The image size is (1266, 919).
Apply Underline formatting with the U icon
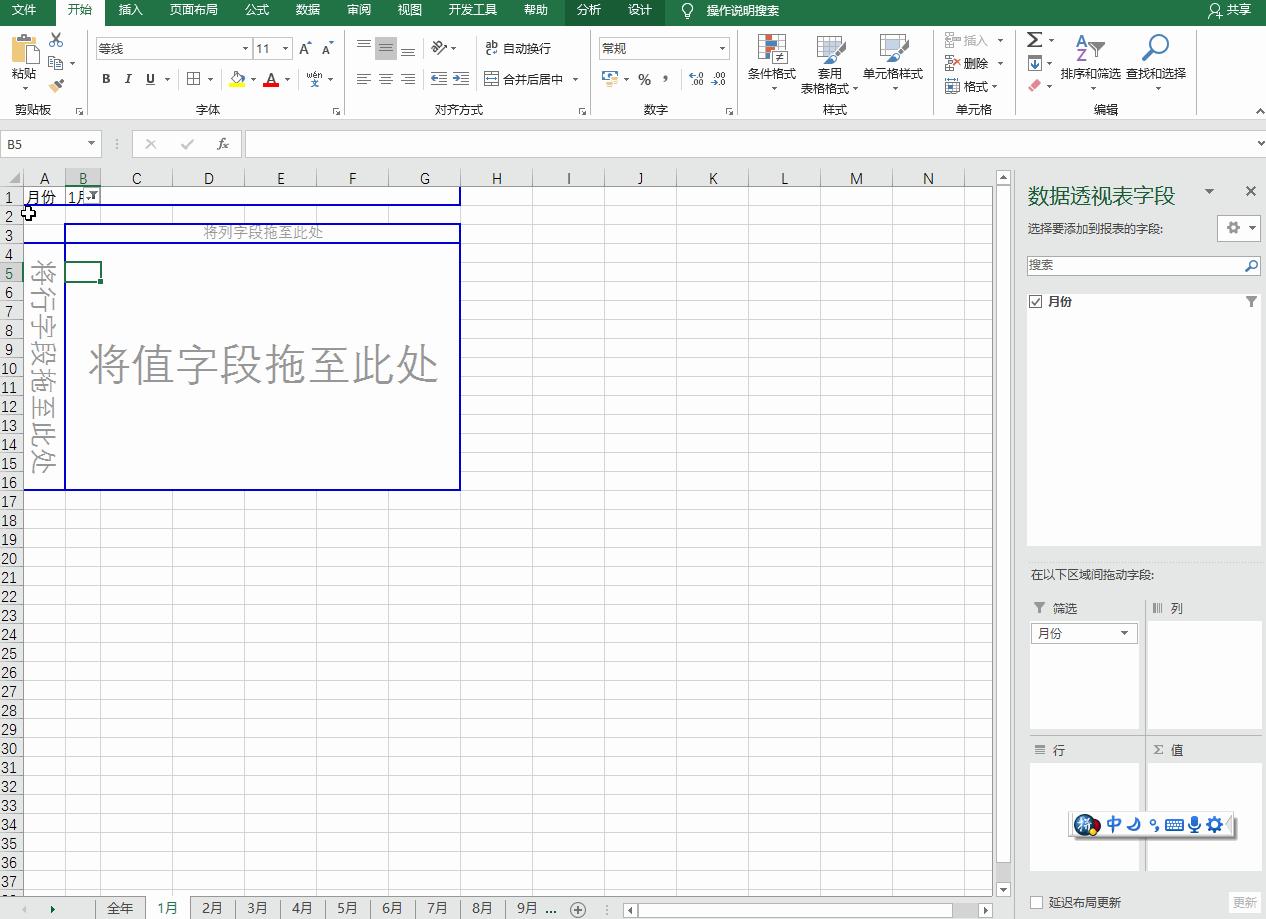coord(148,78)
